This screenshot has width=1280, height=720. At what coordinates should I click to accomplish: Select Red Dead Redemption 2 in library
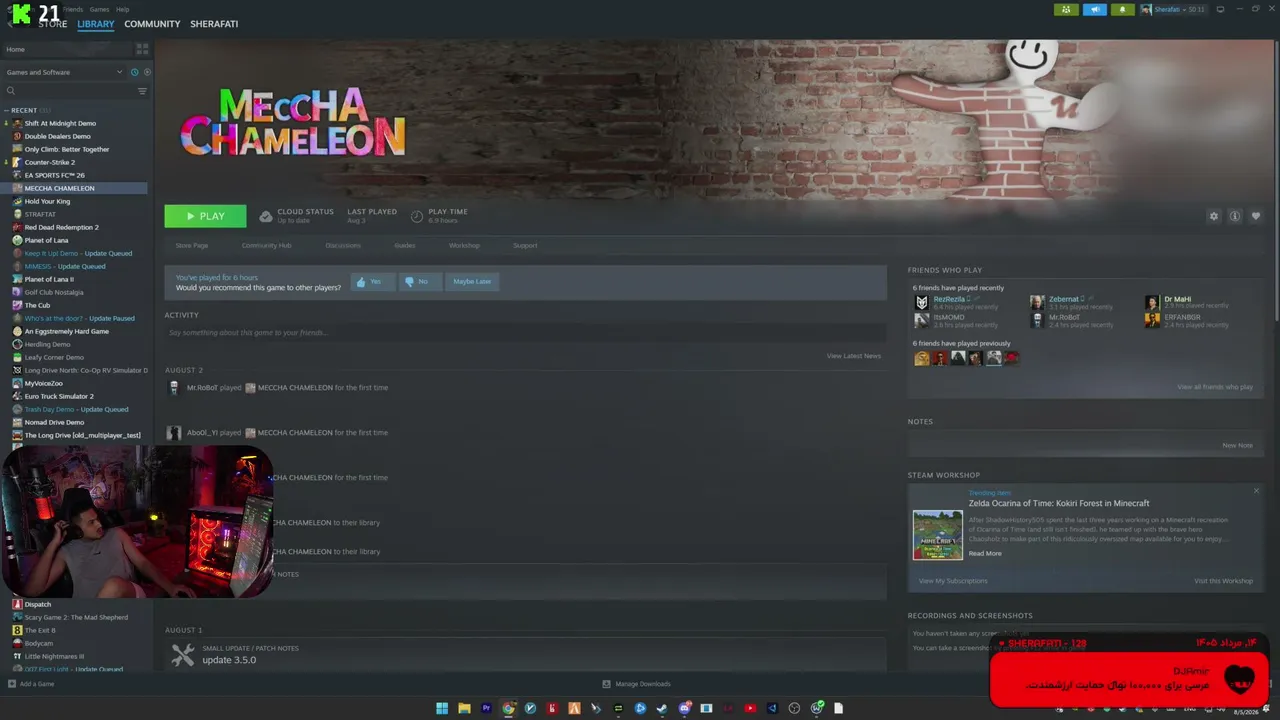62,227
